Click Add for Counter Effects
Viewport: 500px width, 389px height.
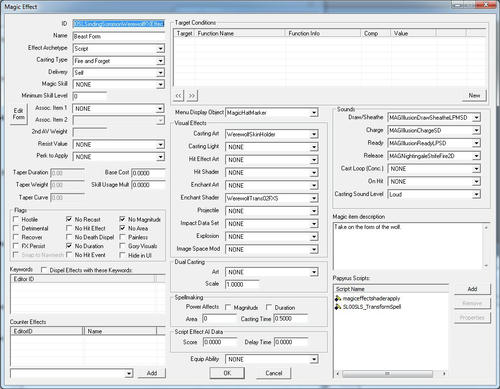pyautogui.click(x=152, y=373)
